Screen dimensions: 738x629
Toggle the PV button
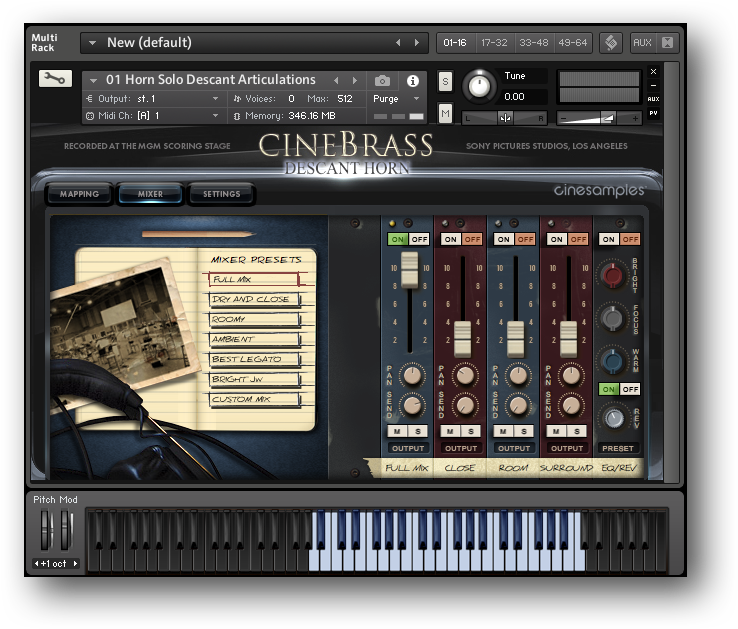click(653, 113)
